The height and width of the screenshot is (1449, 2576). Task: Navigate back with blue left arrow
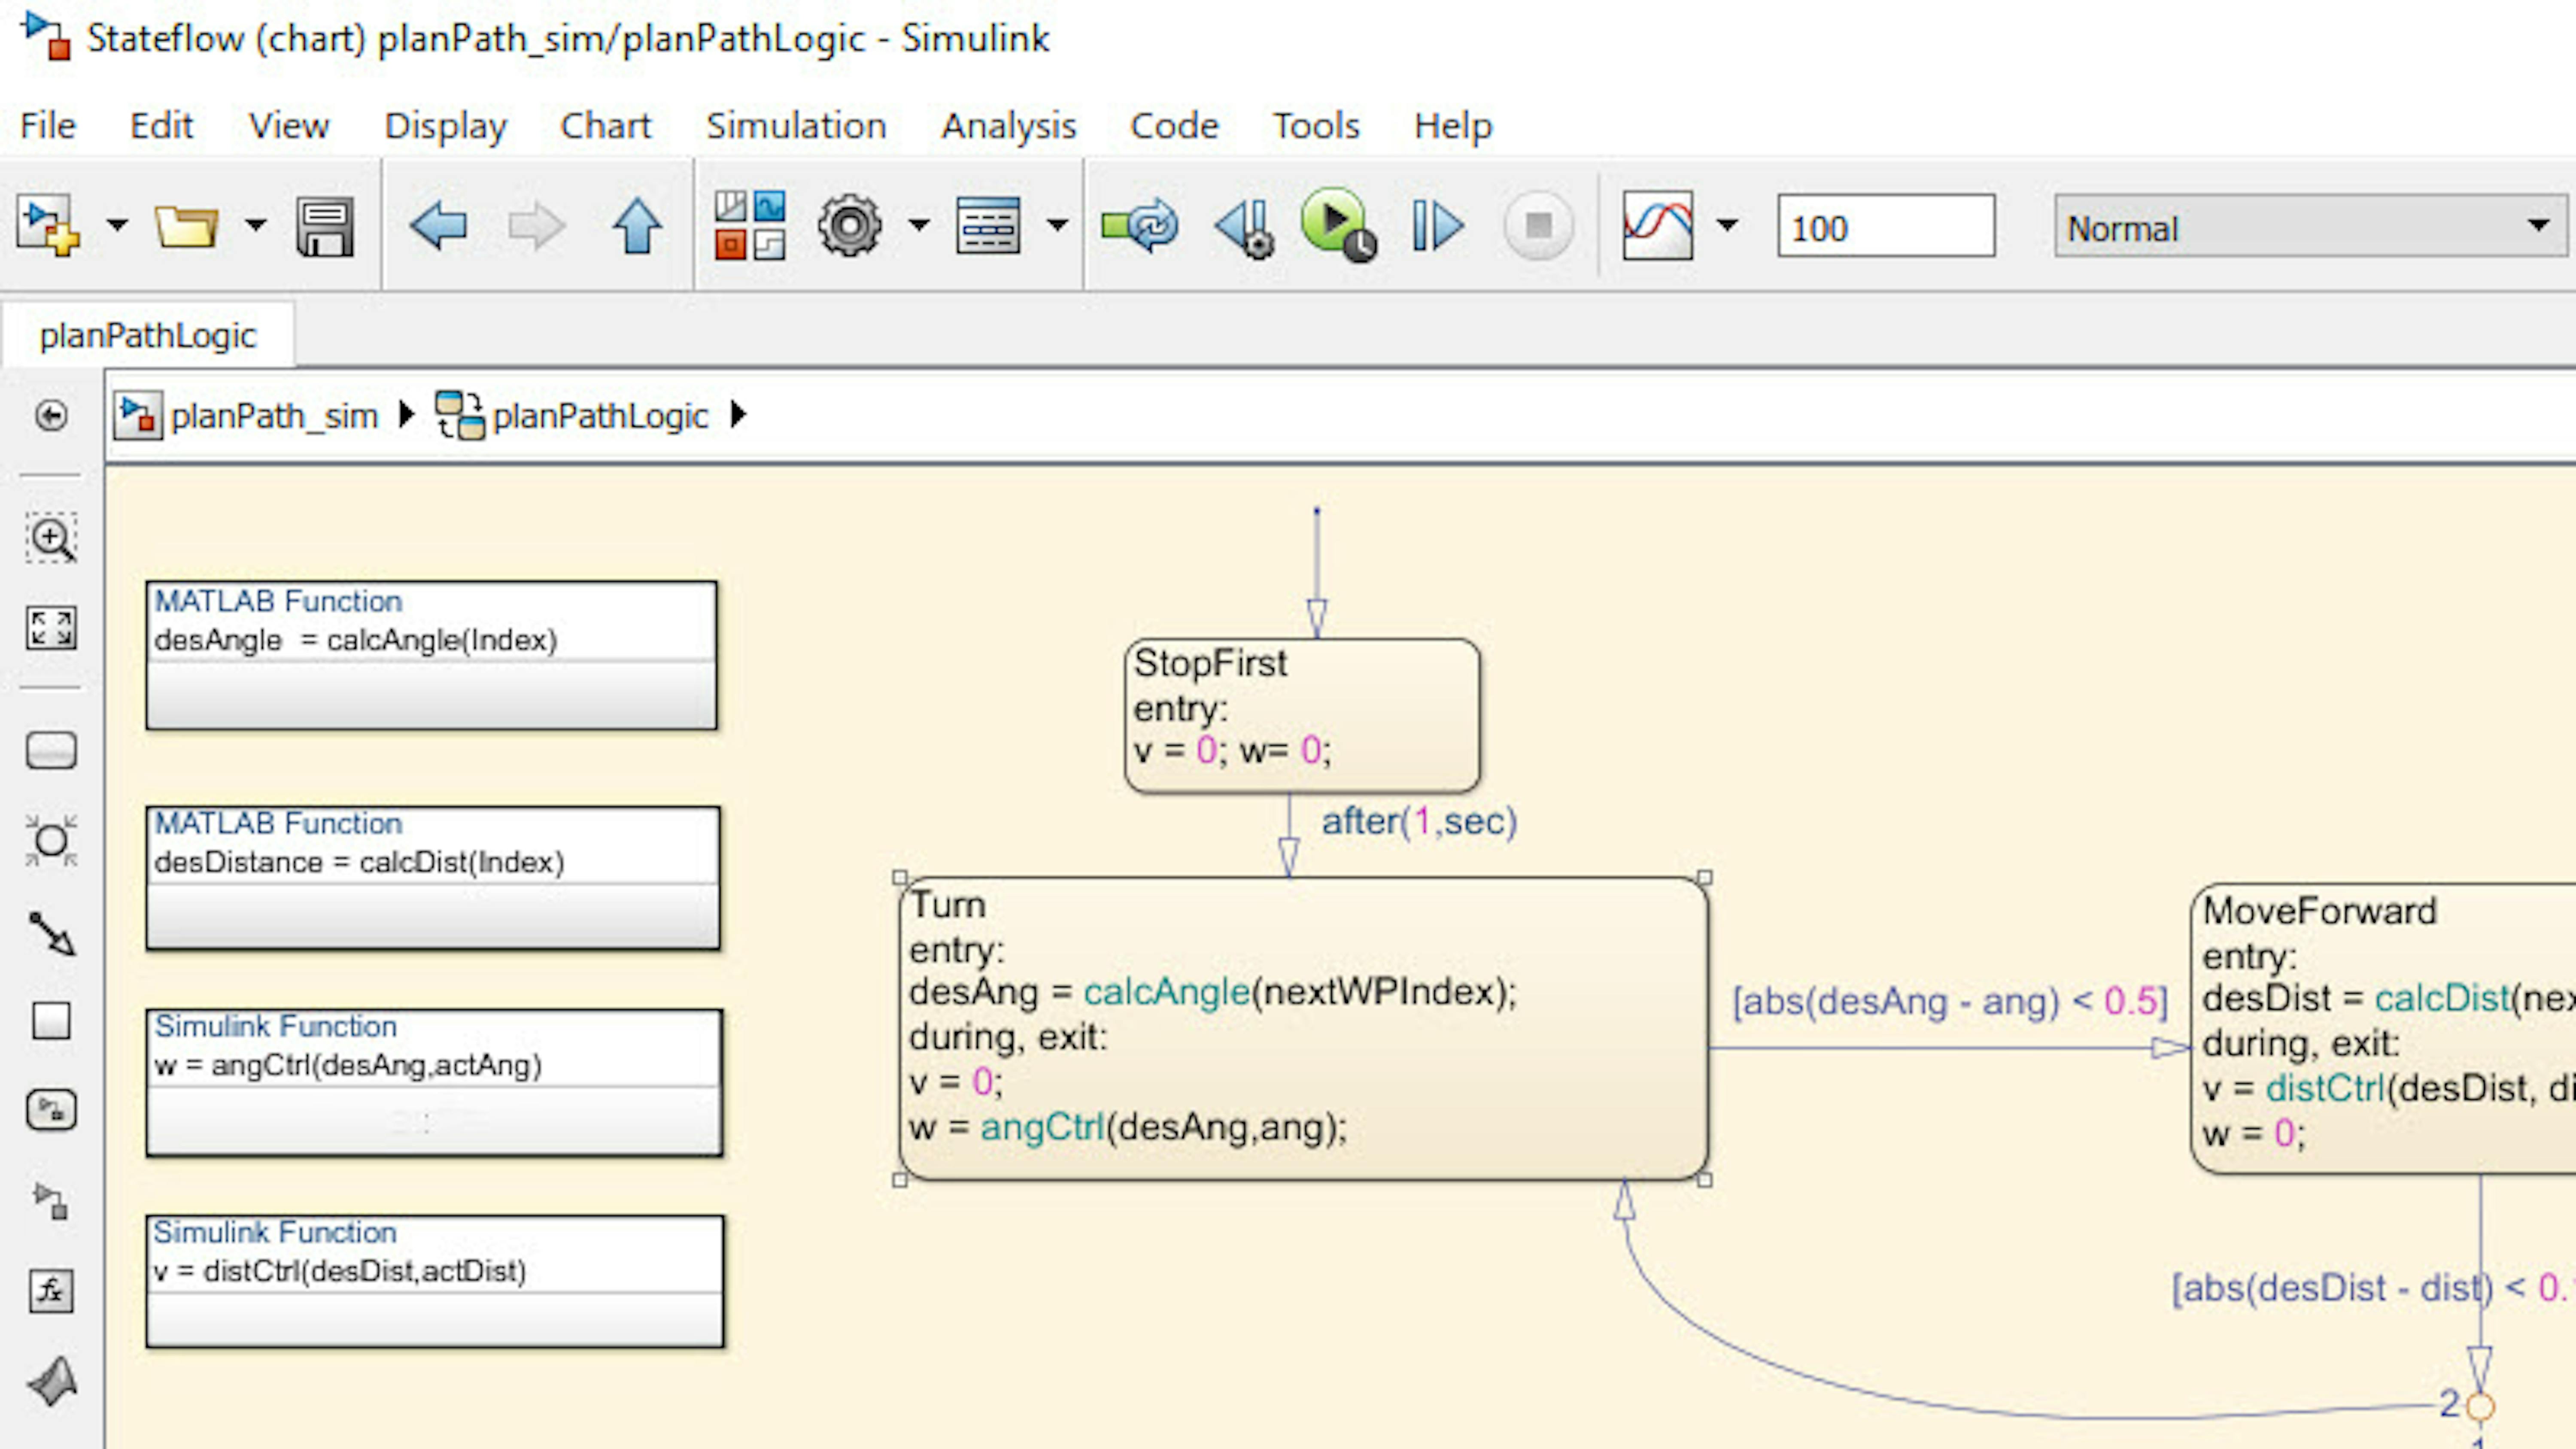click(438, 226)
